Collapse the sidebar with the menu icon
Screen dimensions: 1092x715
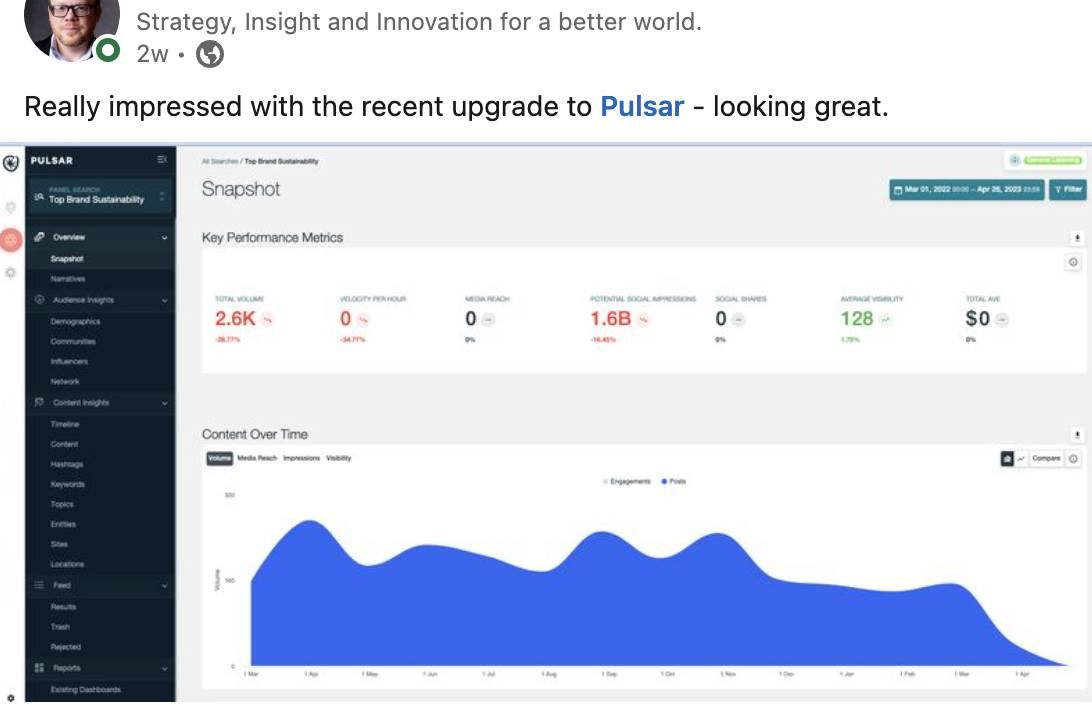click(x=163, y=160)
